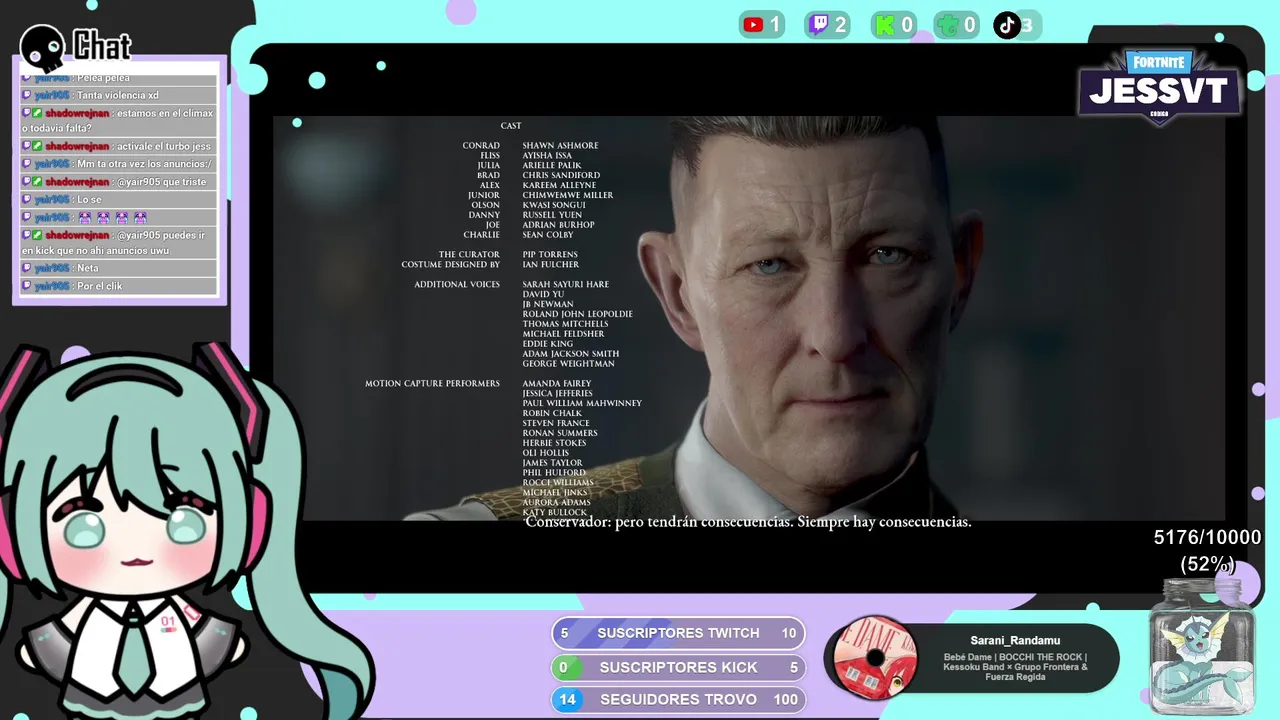This screenshot has width=1280, height=720.
Task: Click Sarani_Randamu in the music widget
Action: pos(1015,640)
